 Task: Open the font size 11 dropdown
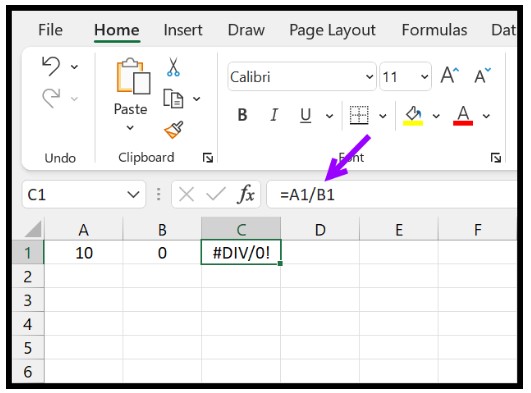click(424, 77)
